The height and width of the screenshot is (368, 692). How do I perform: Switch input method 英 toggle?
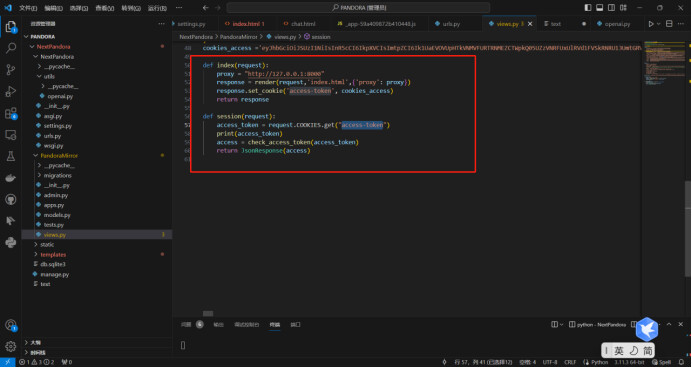point(619,351)
